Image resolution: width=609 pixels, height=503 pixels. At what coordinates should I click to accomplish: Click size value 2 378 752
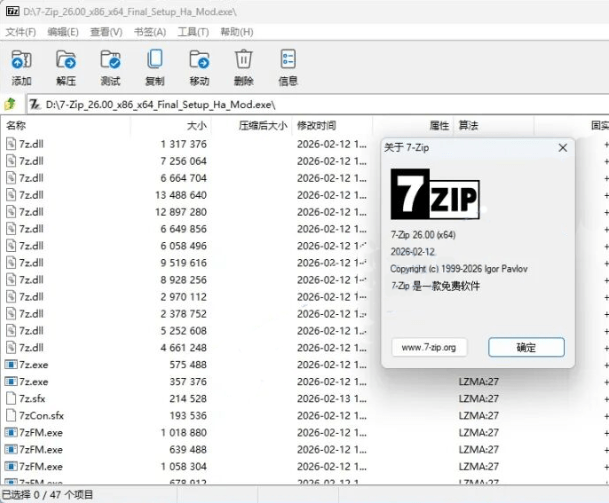(184, 314)
